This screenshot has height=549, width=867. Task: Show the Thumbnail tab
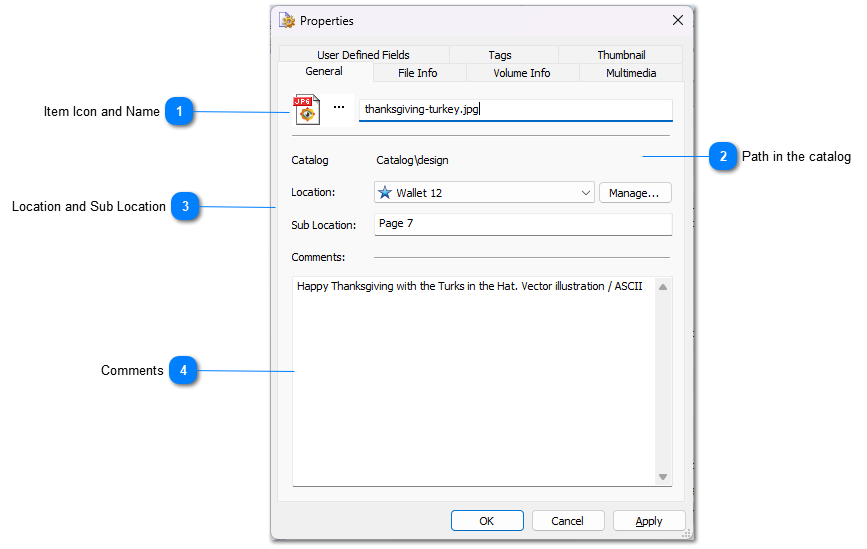[x=621, y=55]
